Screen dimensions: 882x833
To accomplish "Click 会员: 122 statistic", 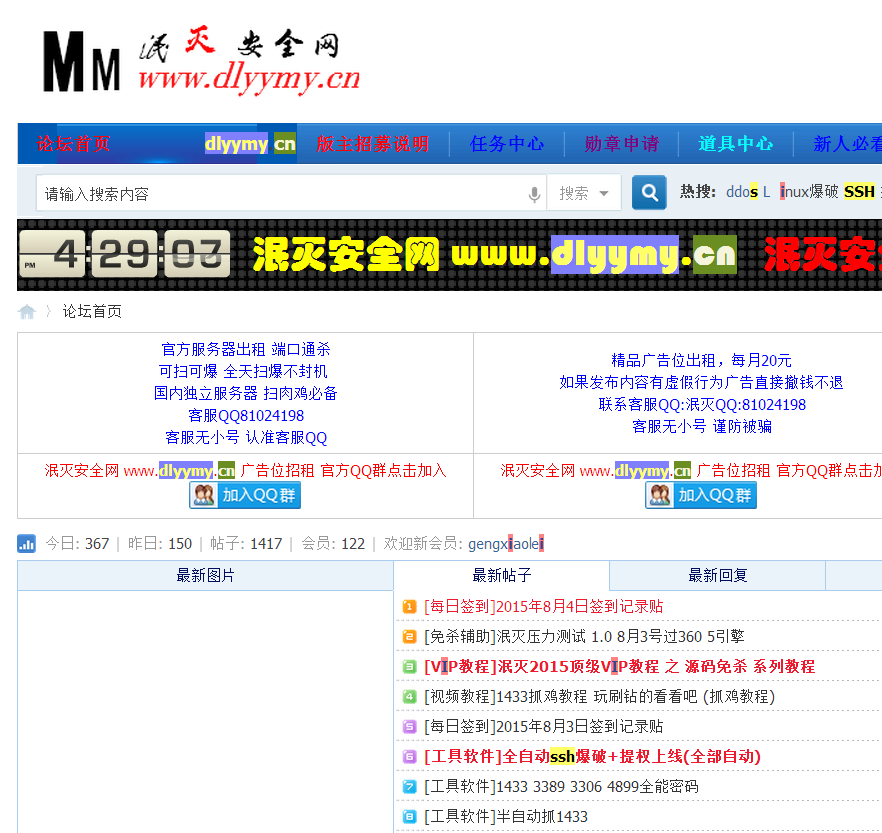I will (x=333, y=543).
